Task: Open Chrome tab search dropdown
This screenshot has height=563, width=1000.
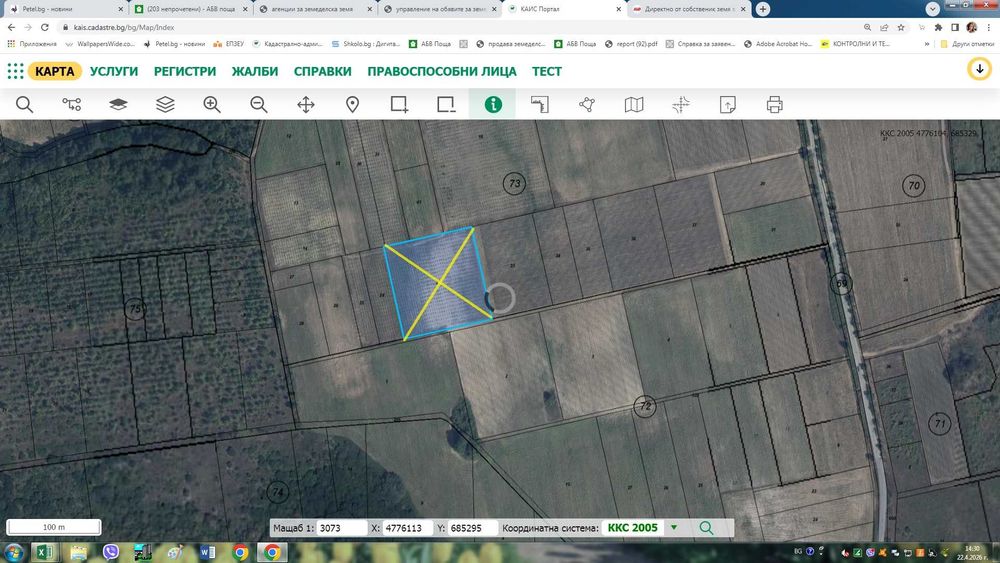Action: (x=932, y=9)
